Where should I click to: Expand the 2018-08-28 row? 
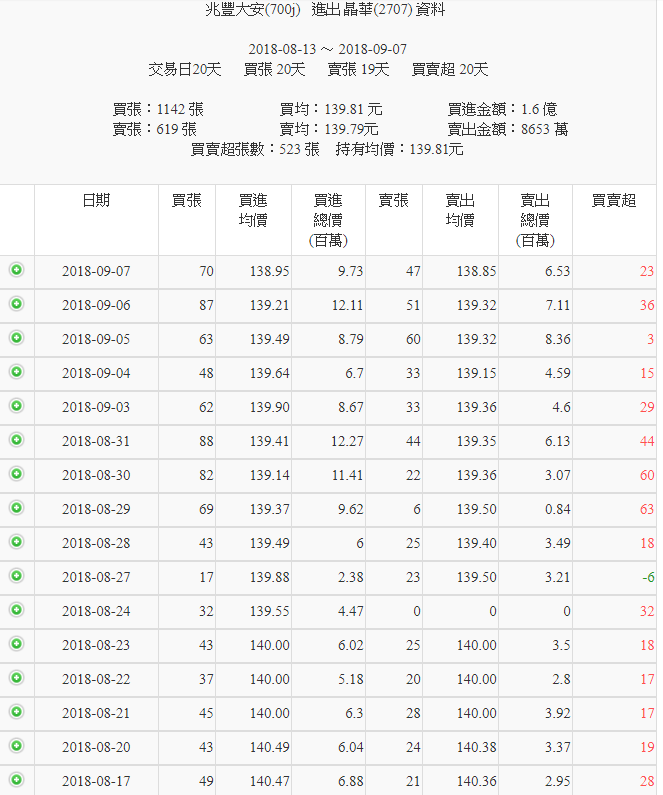click(x=16, y=542)
